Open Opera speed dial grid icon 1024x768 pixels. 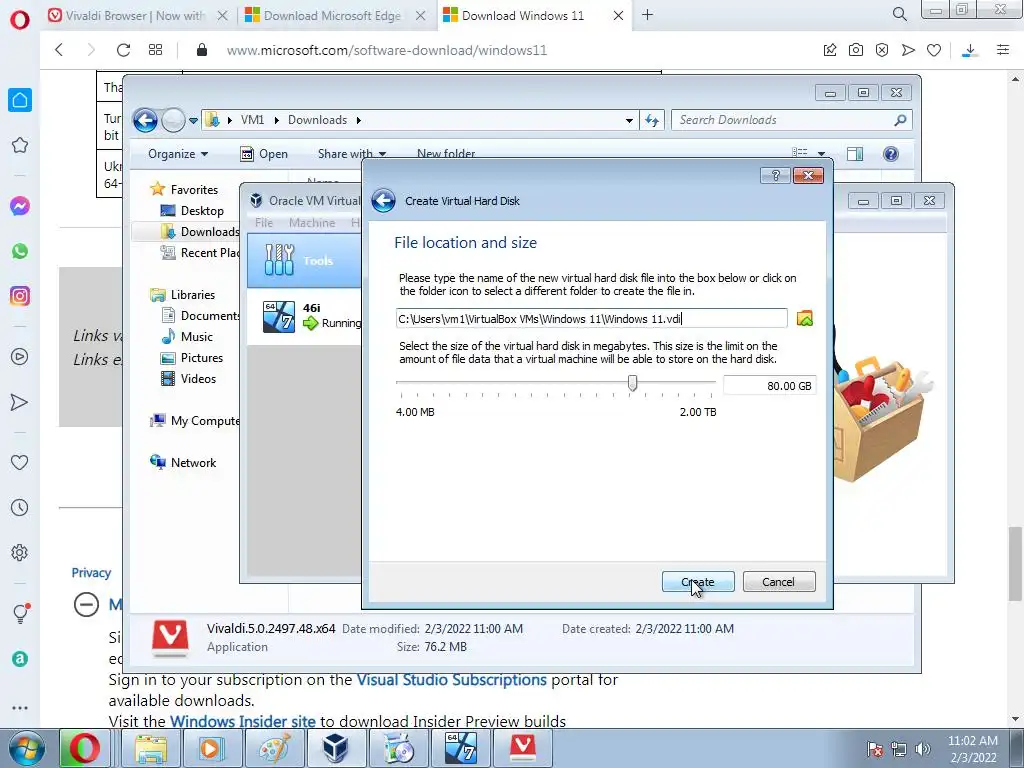155,50
